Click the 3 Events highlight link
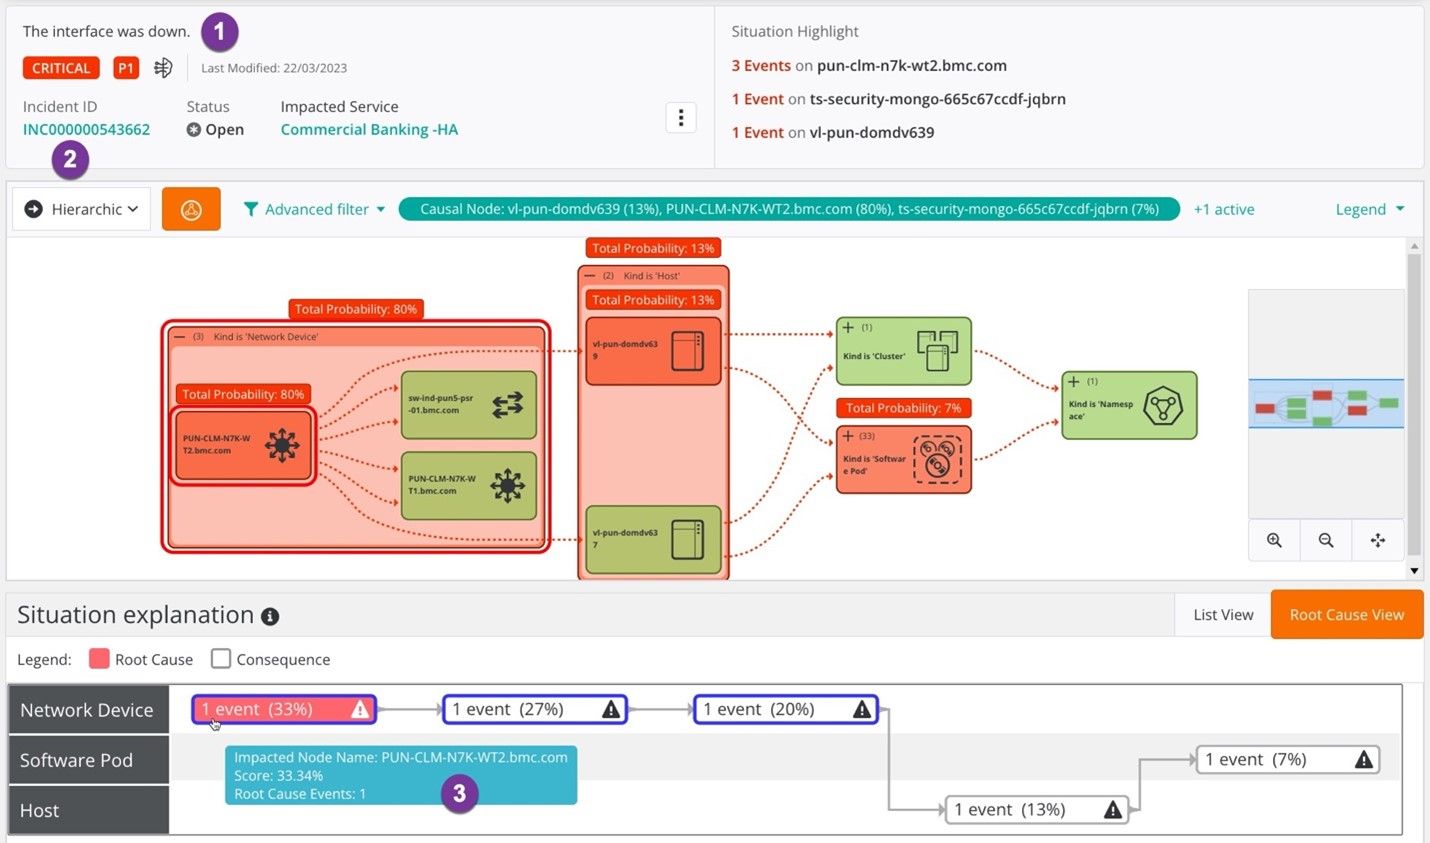The image size is (1430, 843). pyautogui.click(x=761, y=65)
